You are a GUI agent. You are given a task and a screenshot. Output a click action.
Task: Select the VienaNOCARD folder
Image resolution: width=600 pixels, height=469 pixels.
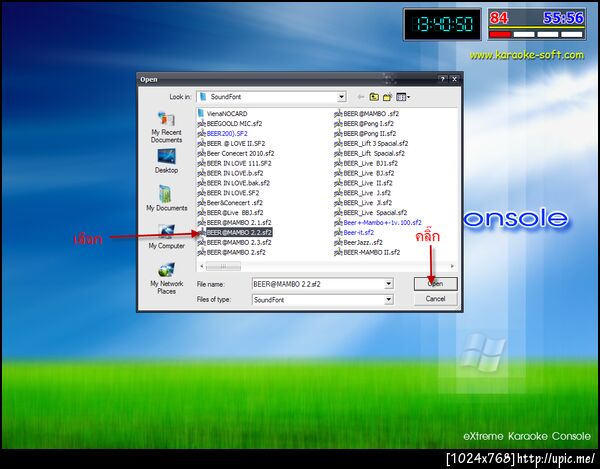(223, 114)
